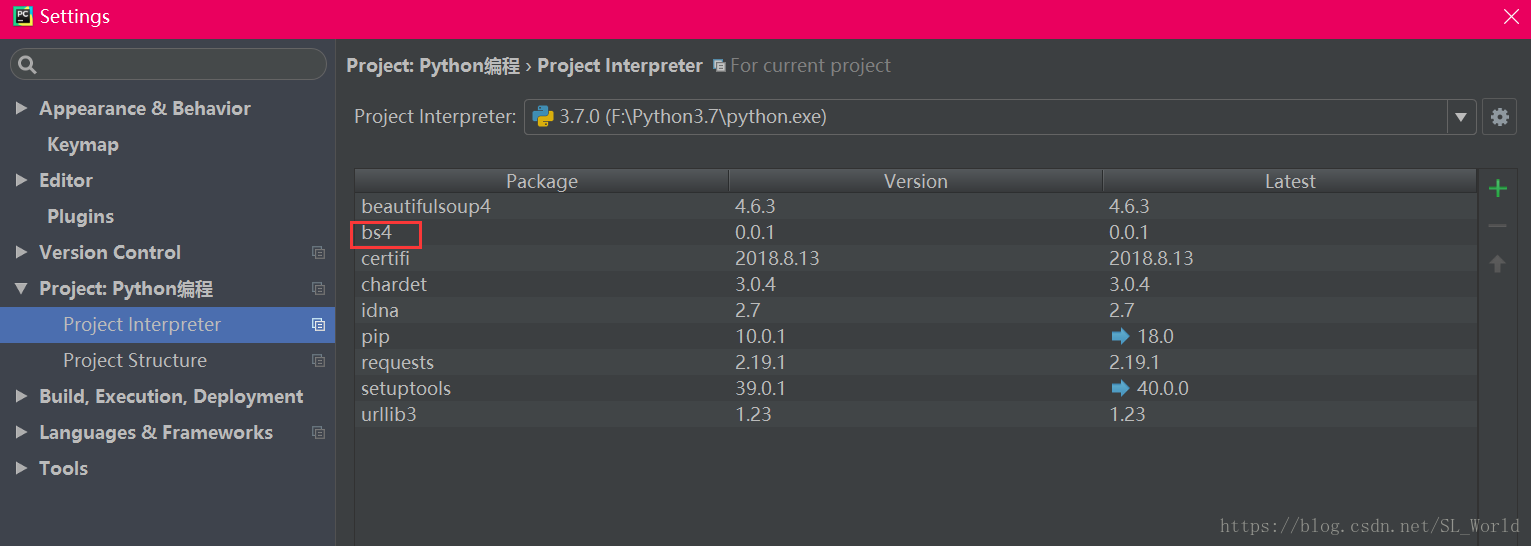Image resolution: width=1531 pixels, height=546 pixels.
Task: Click copy icon beside Languages & Frameworks
Action: [318, 433]
